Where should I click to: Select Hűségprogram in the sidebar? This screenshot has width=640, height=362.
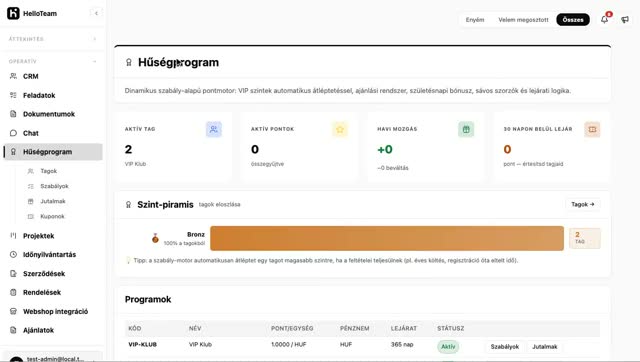point(53,152)
